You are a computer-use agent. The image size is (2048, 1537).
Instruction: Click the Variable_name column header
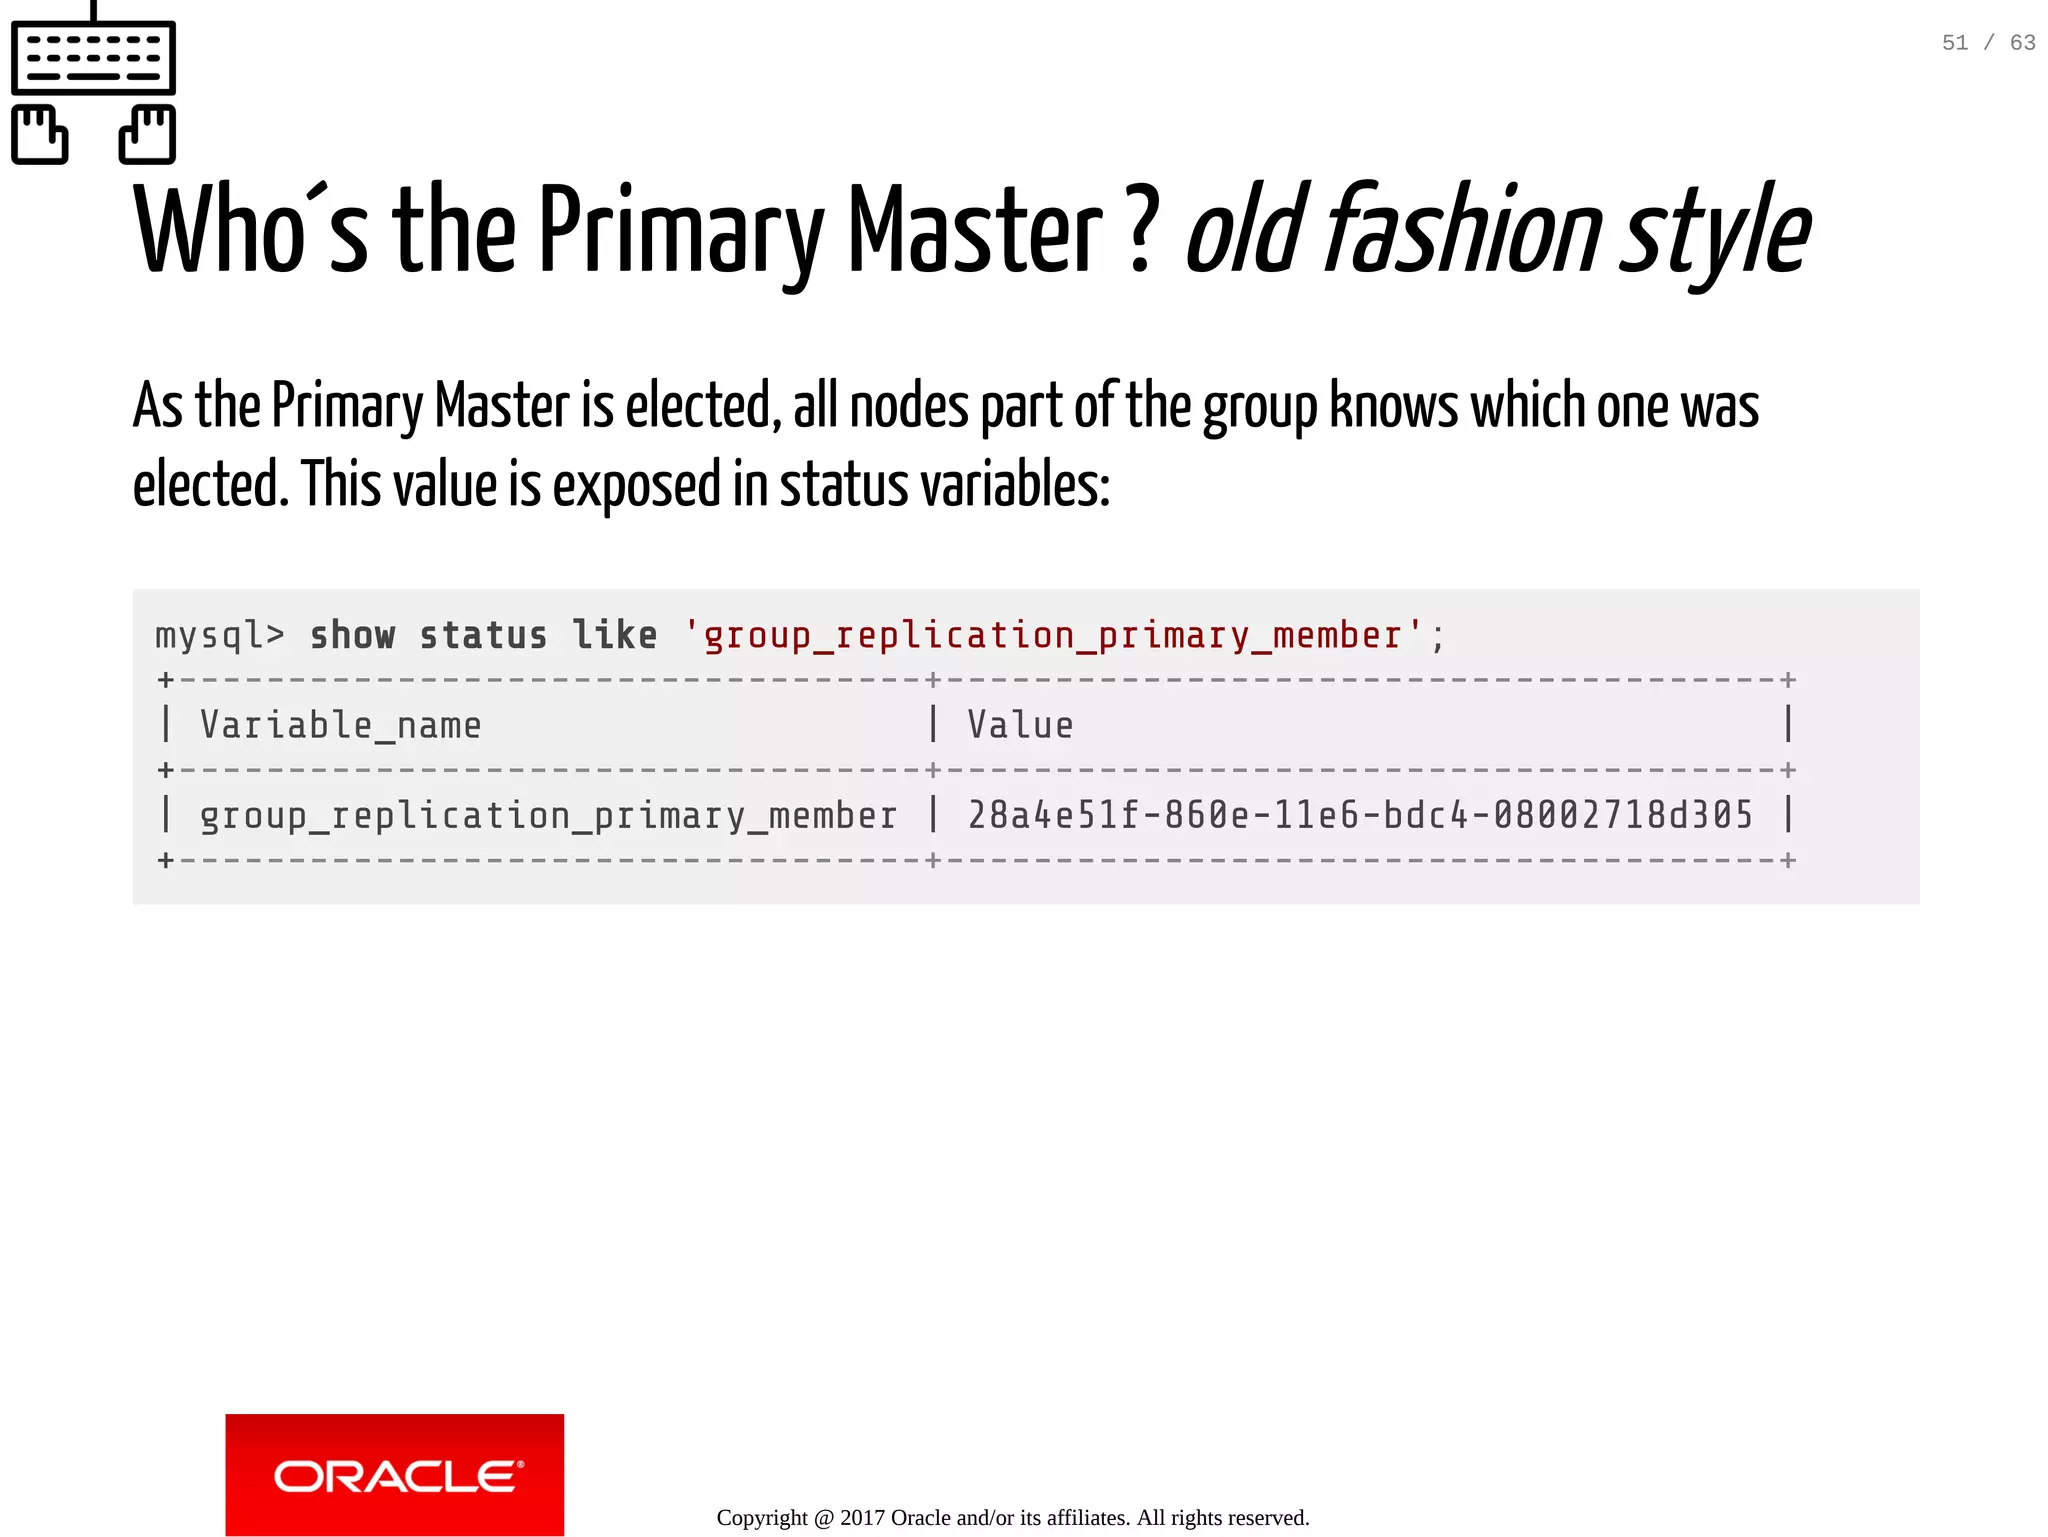[340, 725]
